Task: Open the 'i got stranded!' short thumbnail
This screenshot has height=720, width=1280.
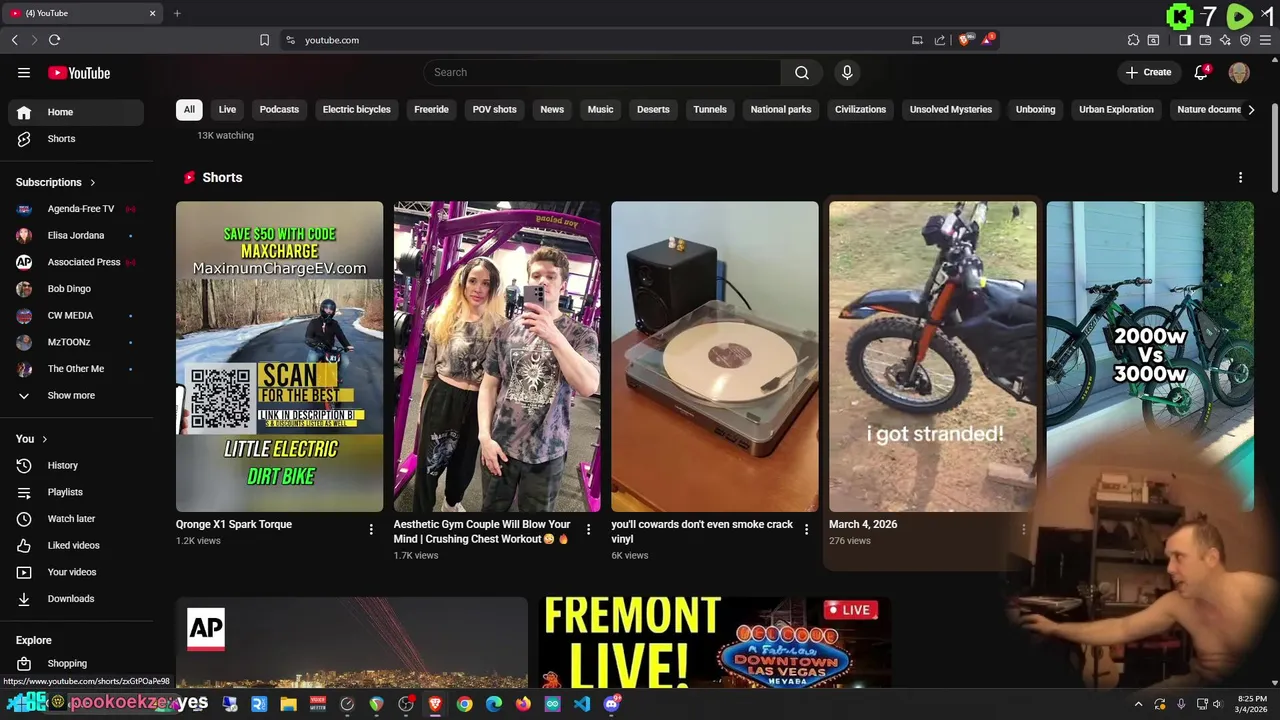Action: click(933, 356)
